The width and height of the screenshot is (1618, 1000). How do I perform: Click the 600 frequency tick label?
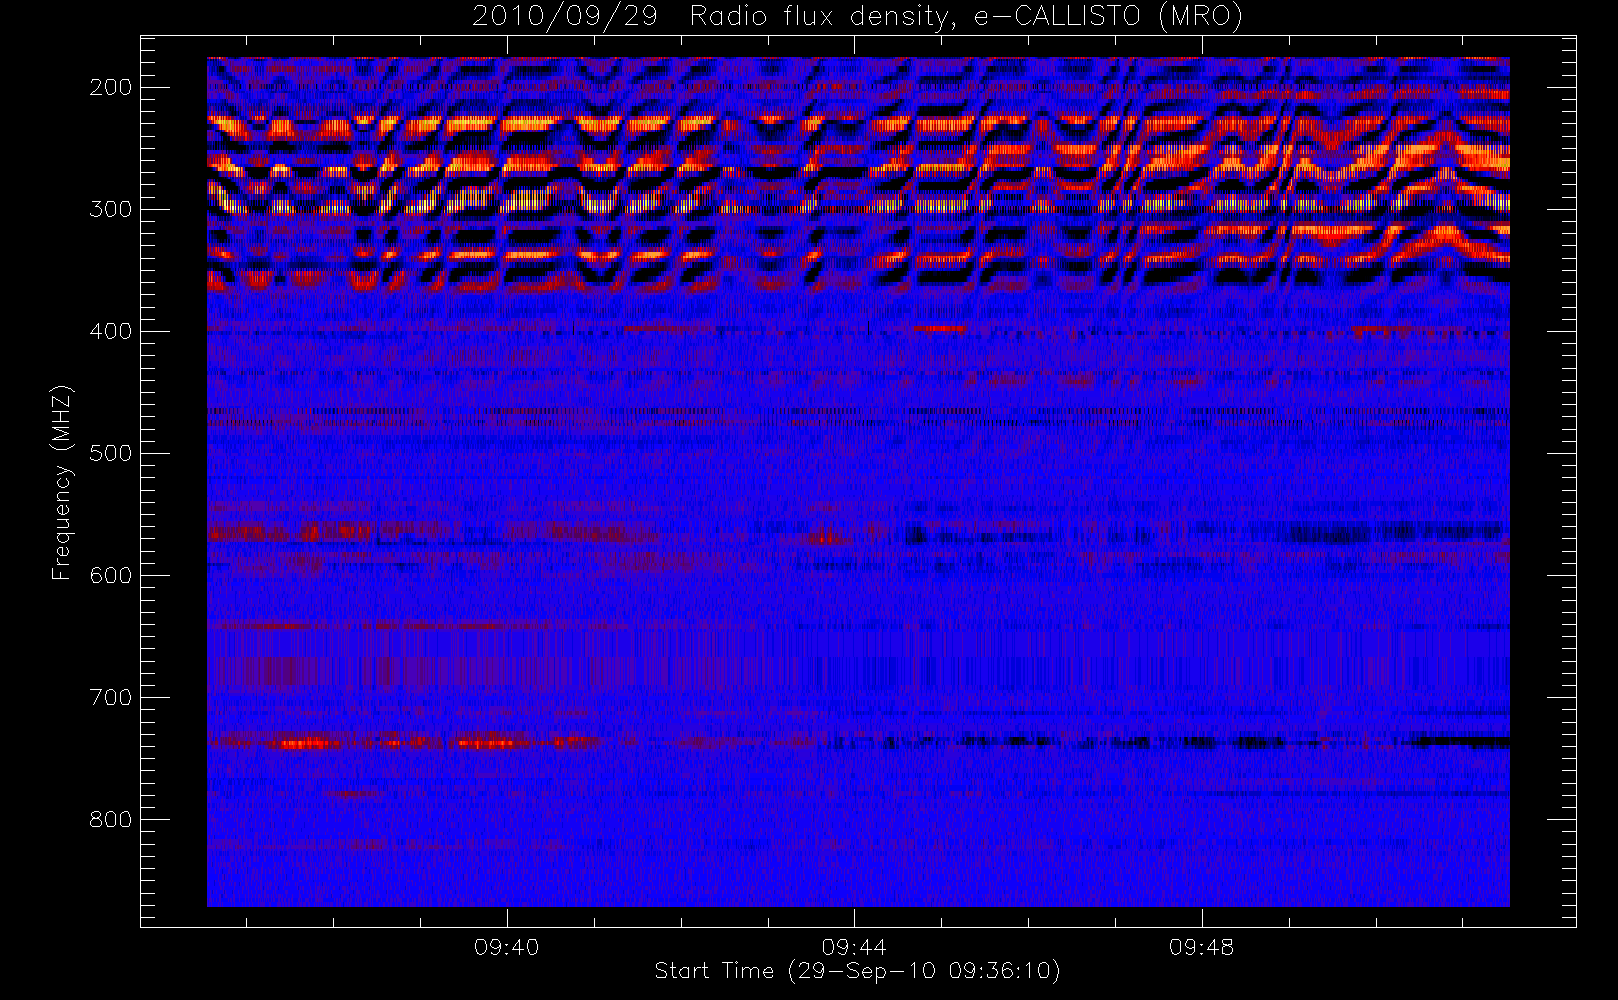[x=110, y=575]
